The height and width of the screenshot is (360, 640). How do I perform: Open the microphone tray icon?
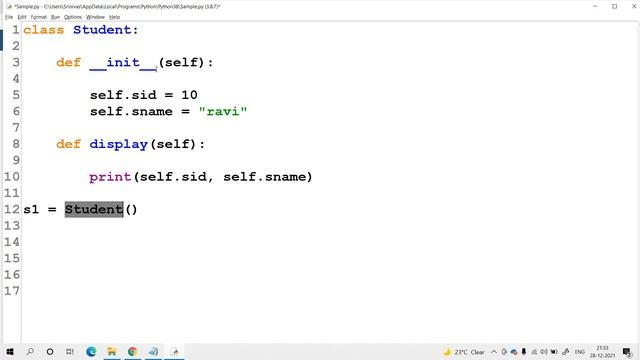(524, 352)
